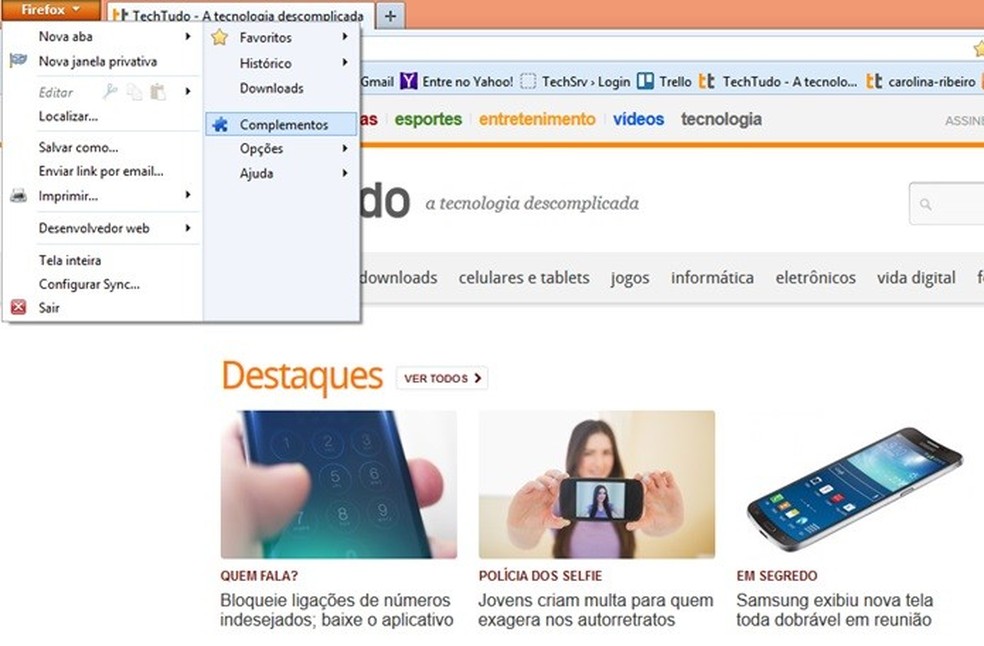Click the Yahoo bookmark icon
The image size is (984, 646).
click(x=409, y=81)
